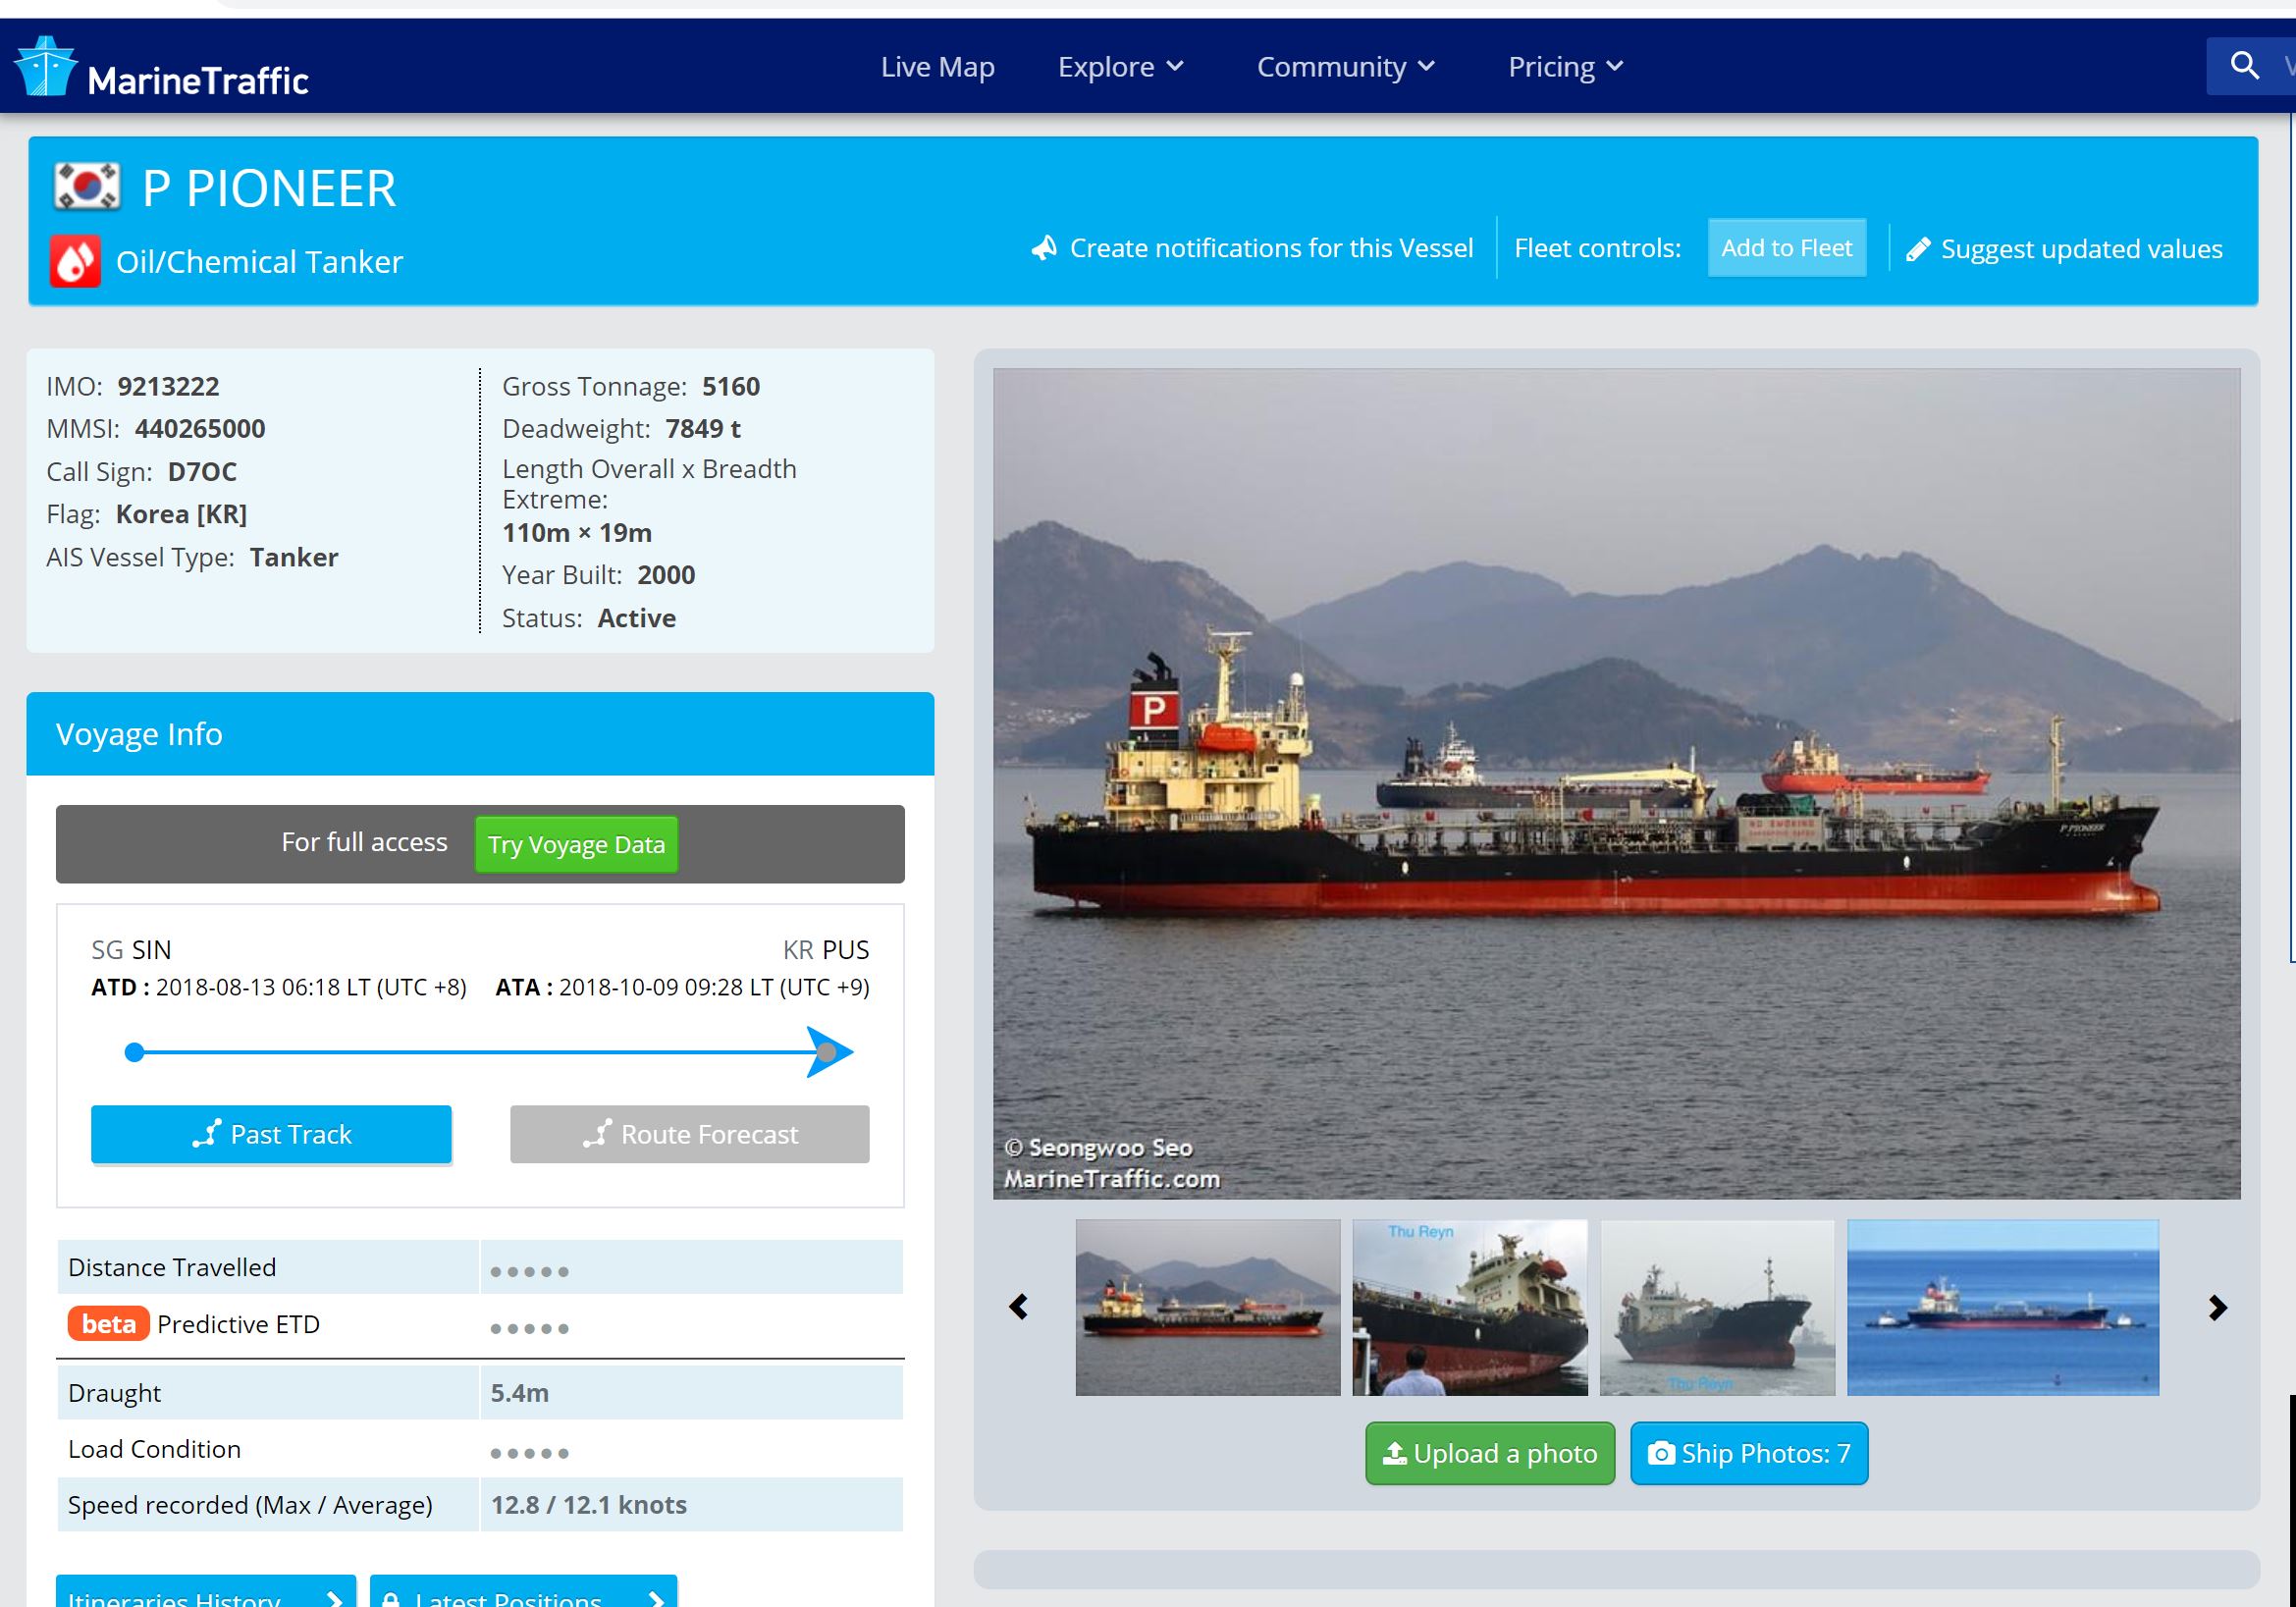Open the Community dropdown menu
The image size is (2296, 1607).
click(x=1345, y=67)
